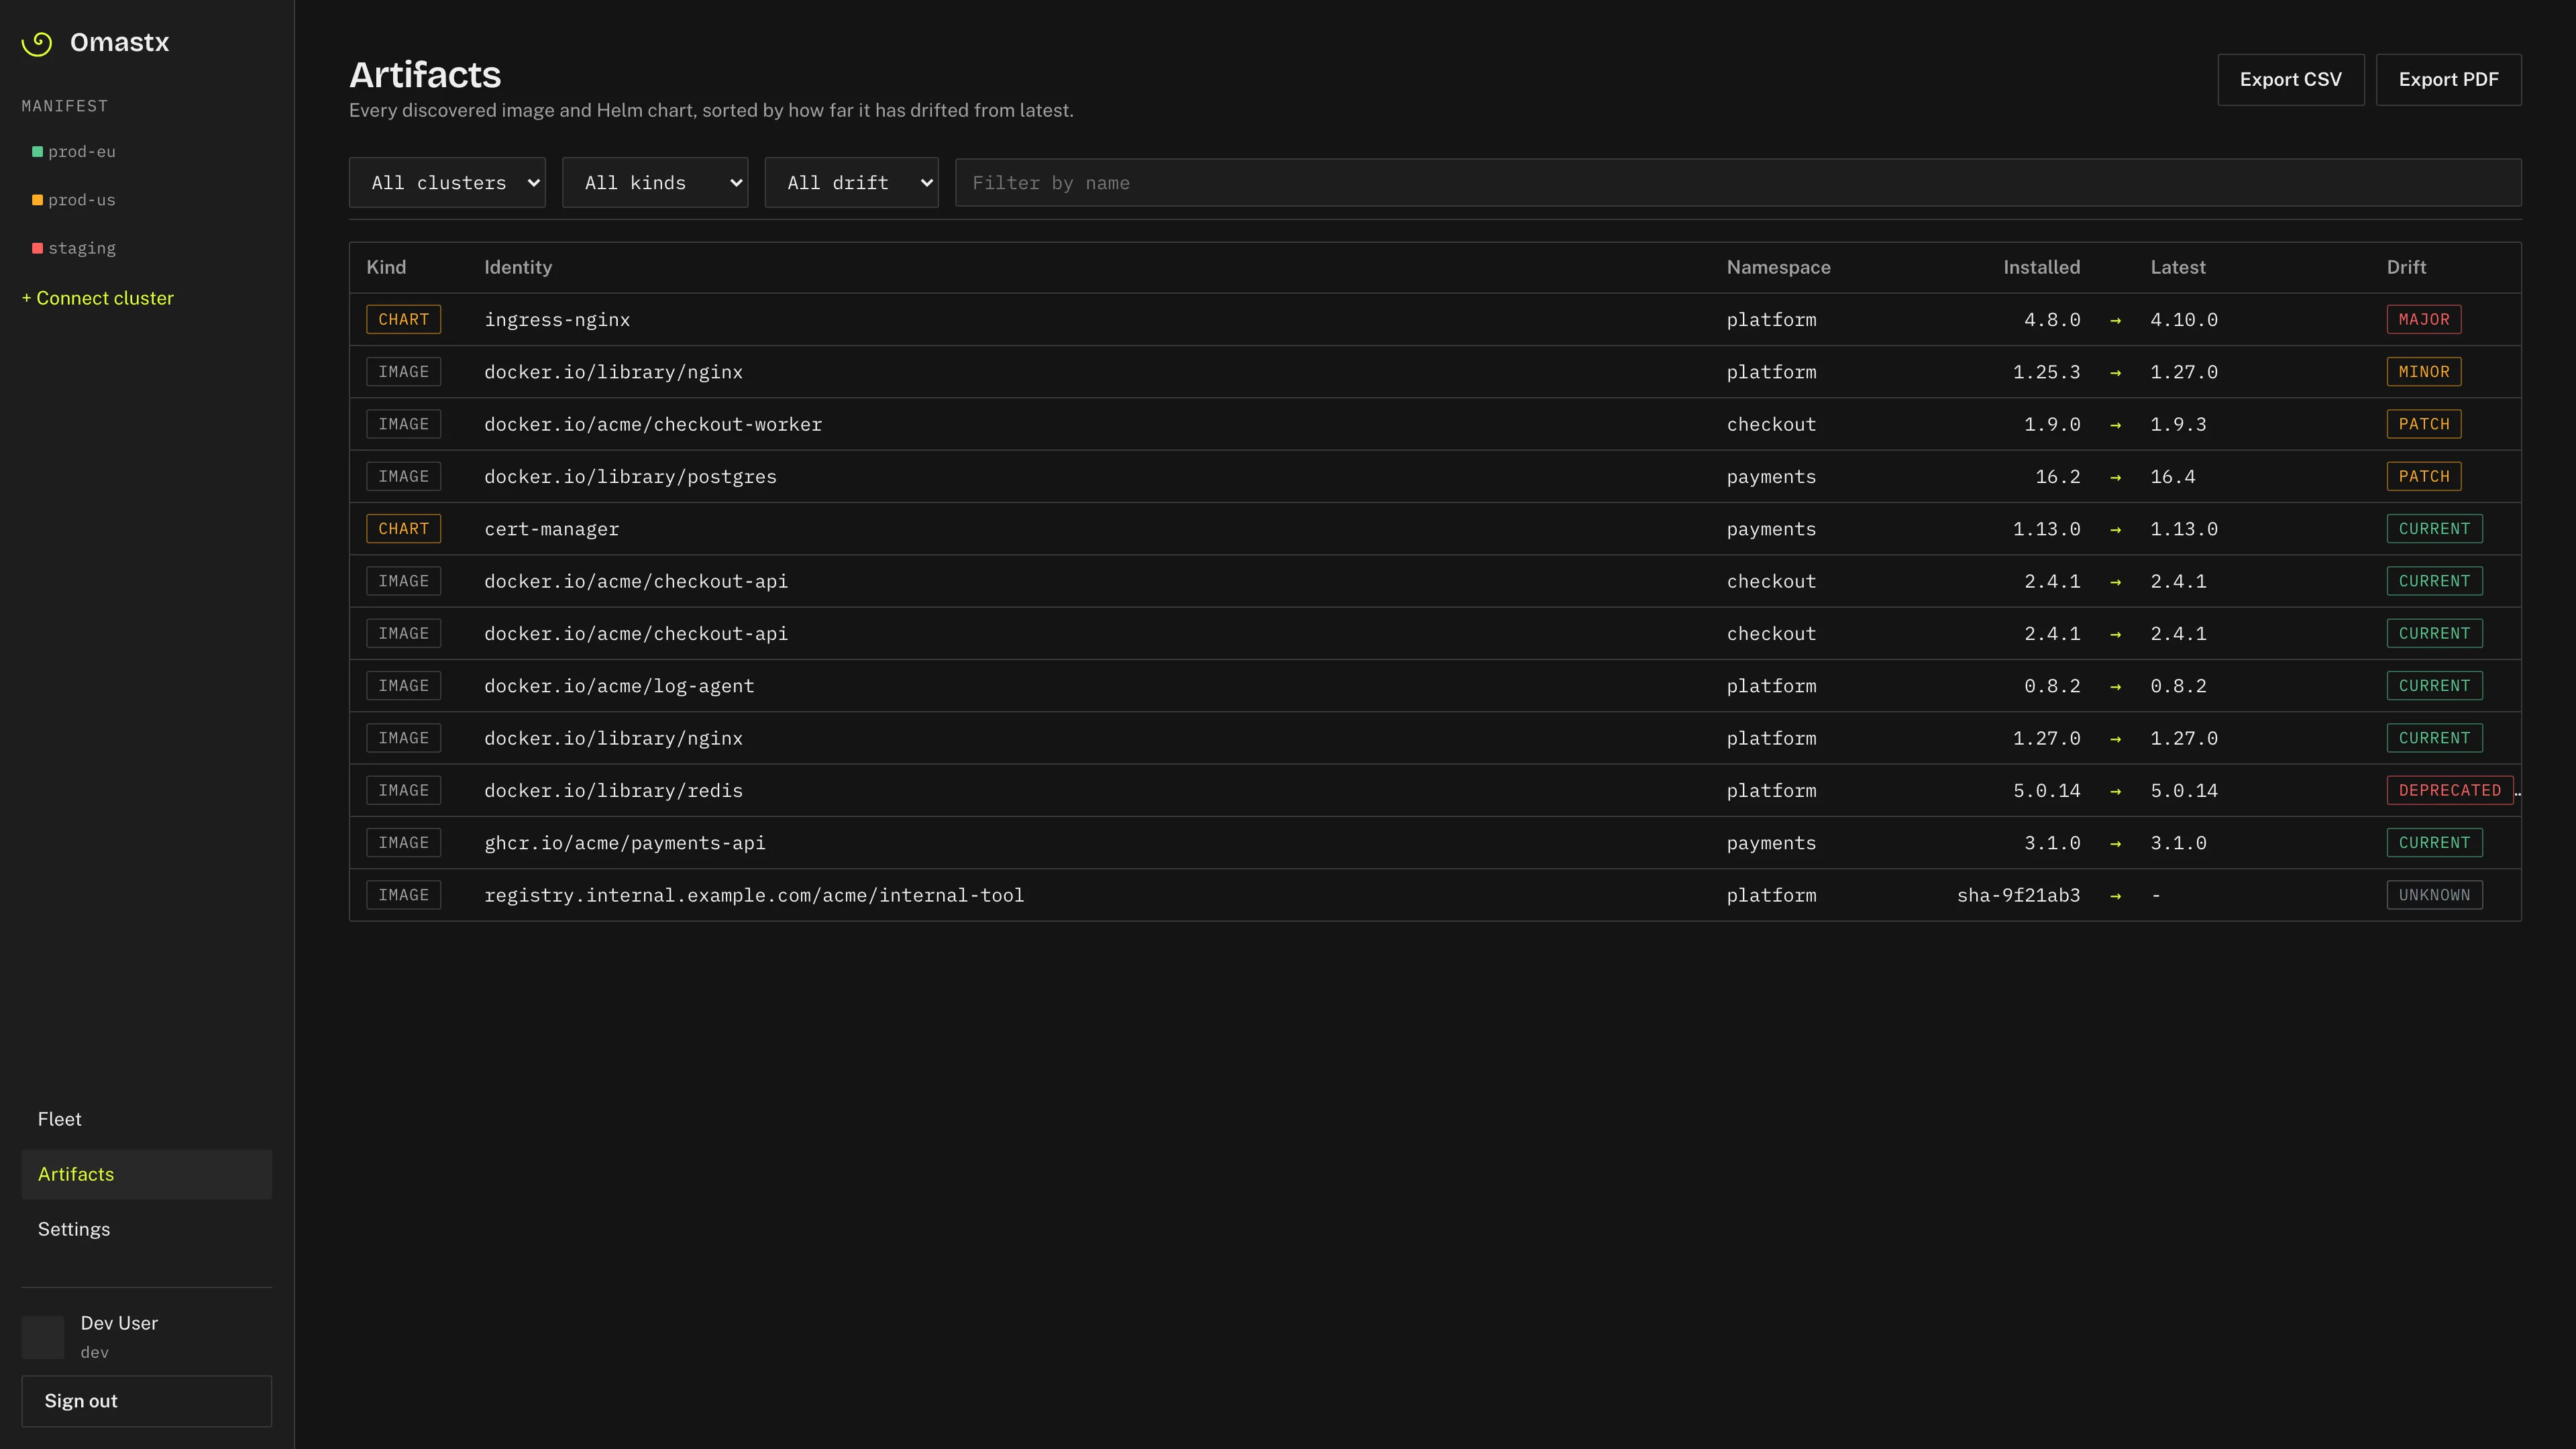Viewport: 2576px width, 1449px height.
Task: Click the Dev User avatar square
Action: tap(43, 1337)
